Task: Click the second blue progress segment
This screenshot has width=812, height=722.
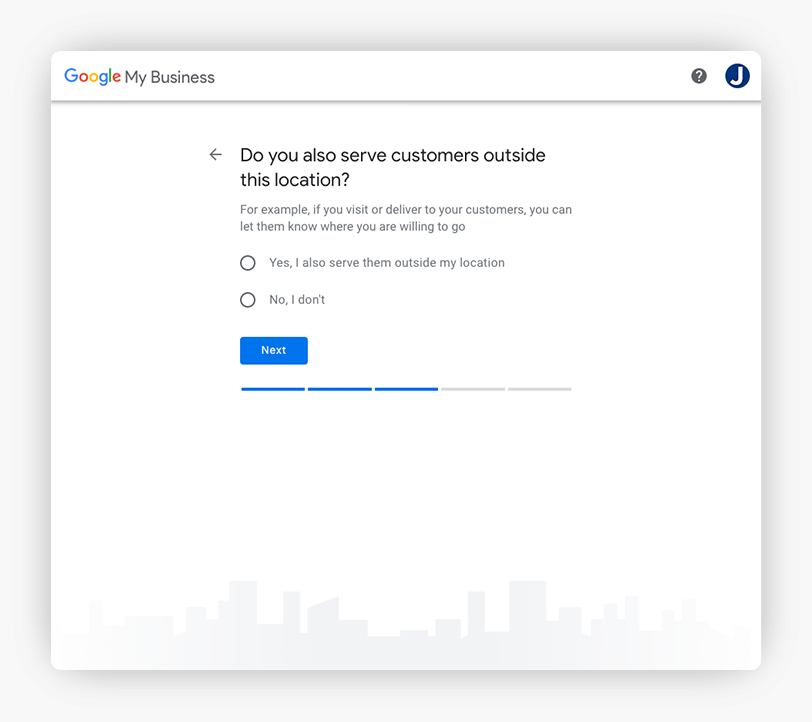Action: click(x=340, y=389)
